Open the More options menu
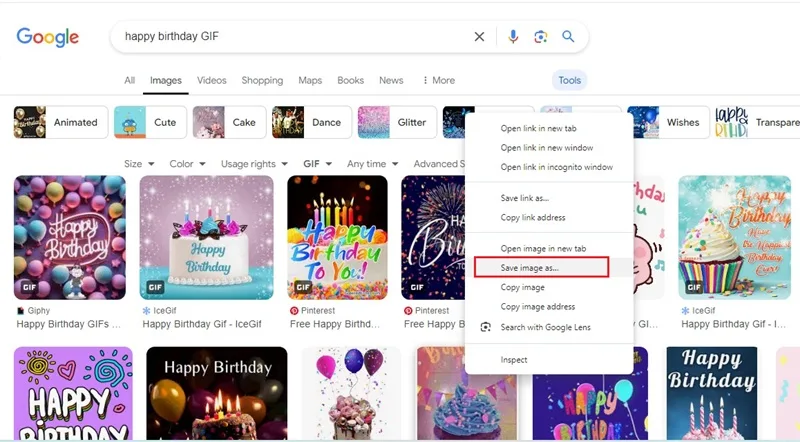 tap(439, 80)
